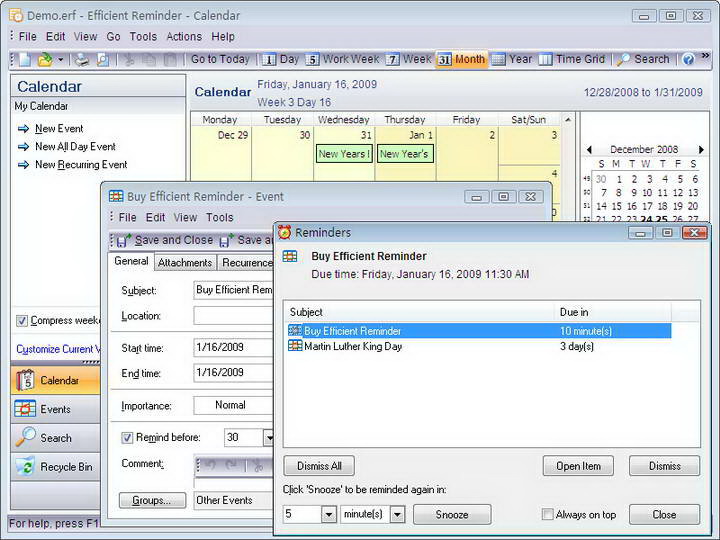720x540 pixels.
Task: Open Print Preview from the toolbar
Action: click(x=102, y=60)
